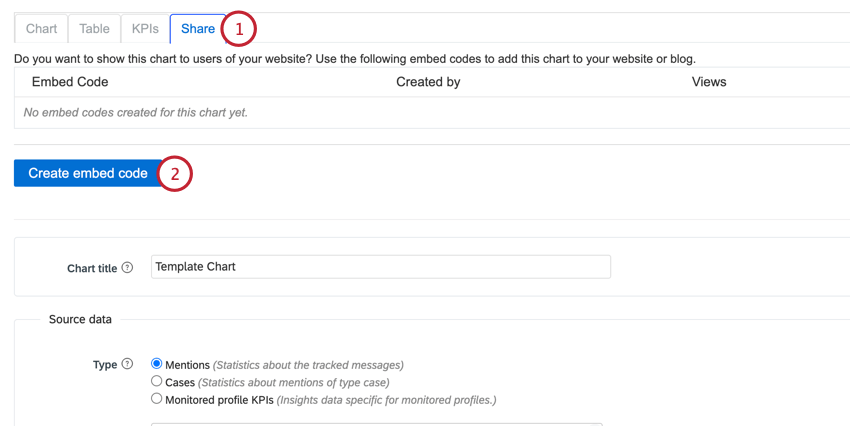Click the Create embed code button

pyautogui.click(x=88, y=173)
